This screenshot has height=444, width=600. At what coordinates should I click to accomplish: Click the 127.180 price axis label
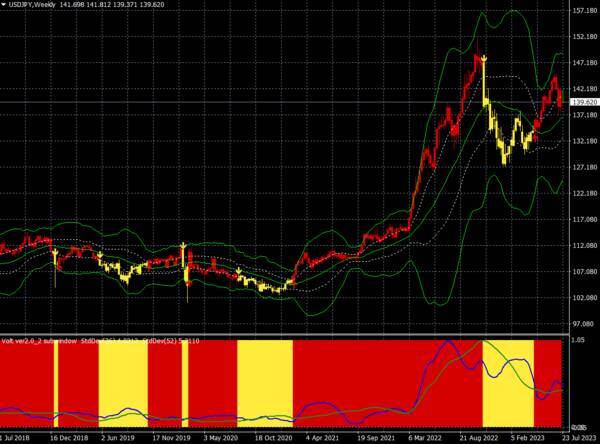585,167
